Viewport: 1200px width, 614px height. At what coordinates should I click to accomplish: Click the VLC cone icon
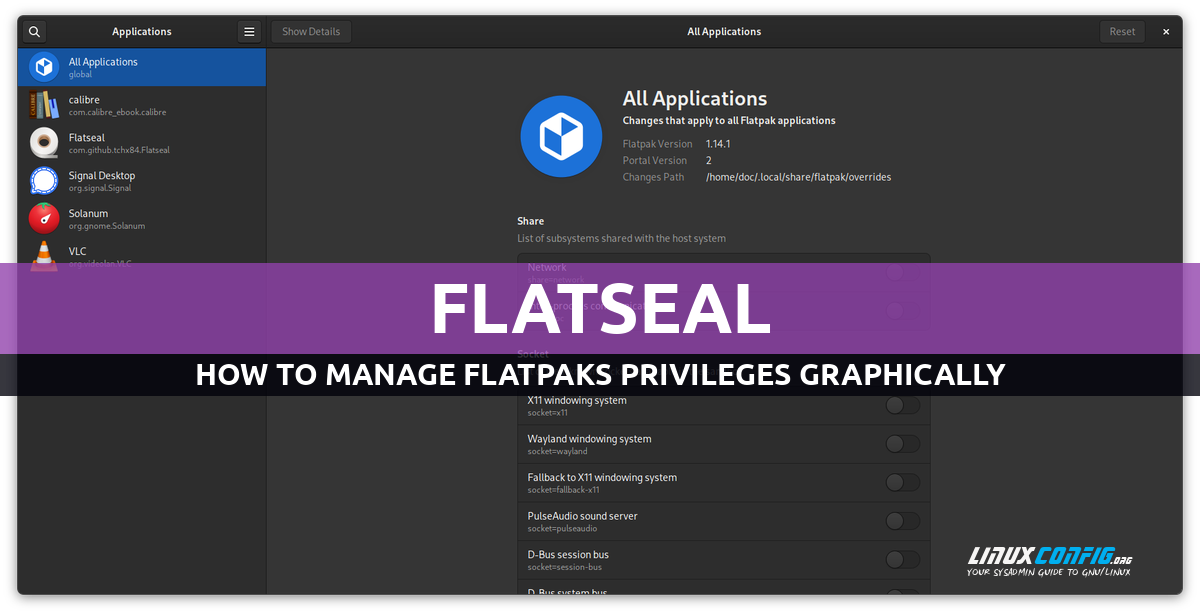[44, 254]
